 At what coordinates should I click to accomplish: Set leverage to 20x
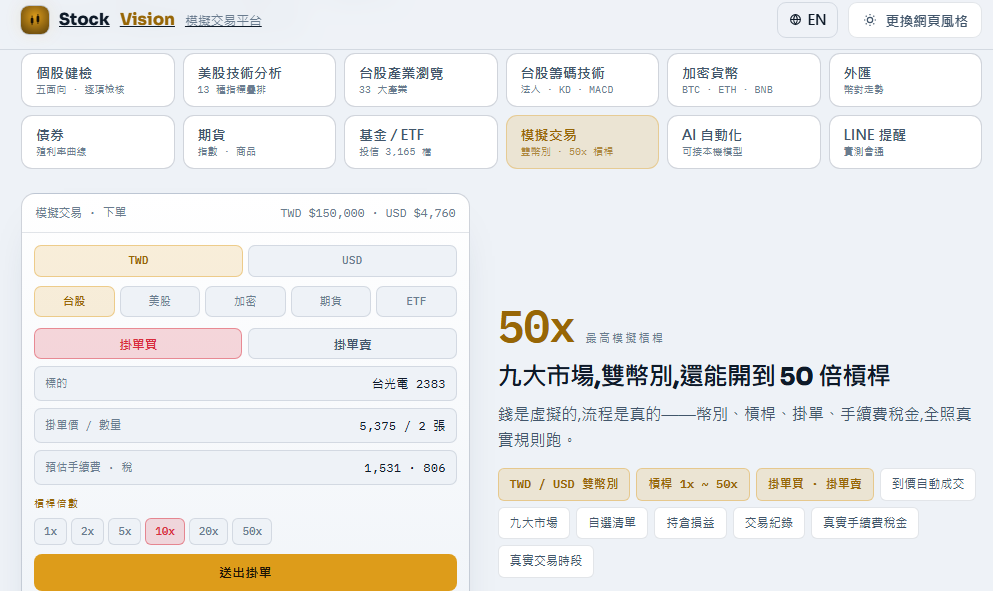(x=208, y=531)
